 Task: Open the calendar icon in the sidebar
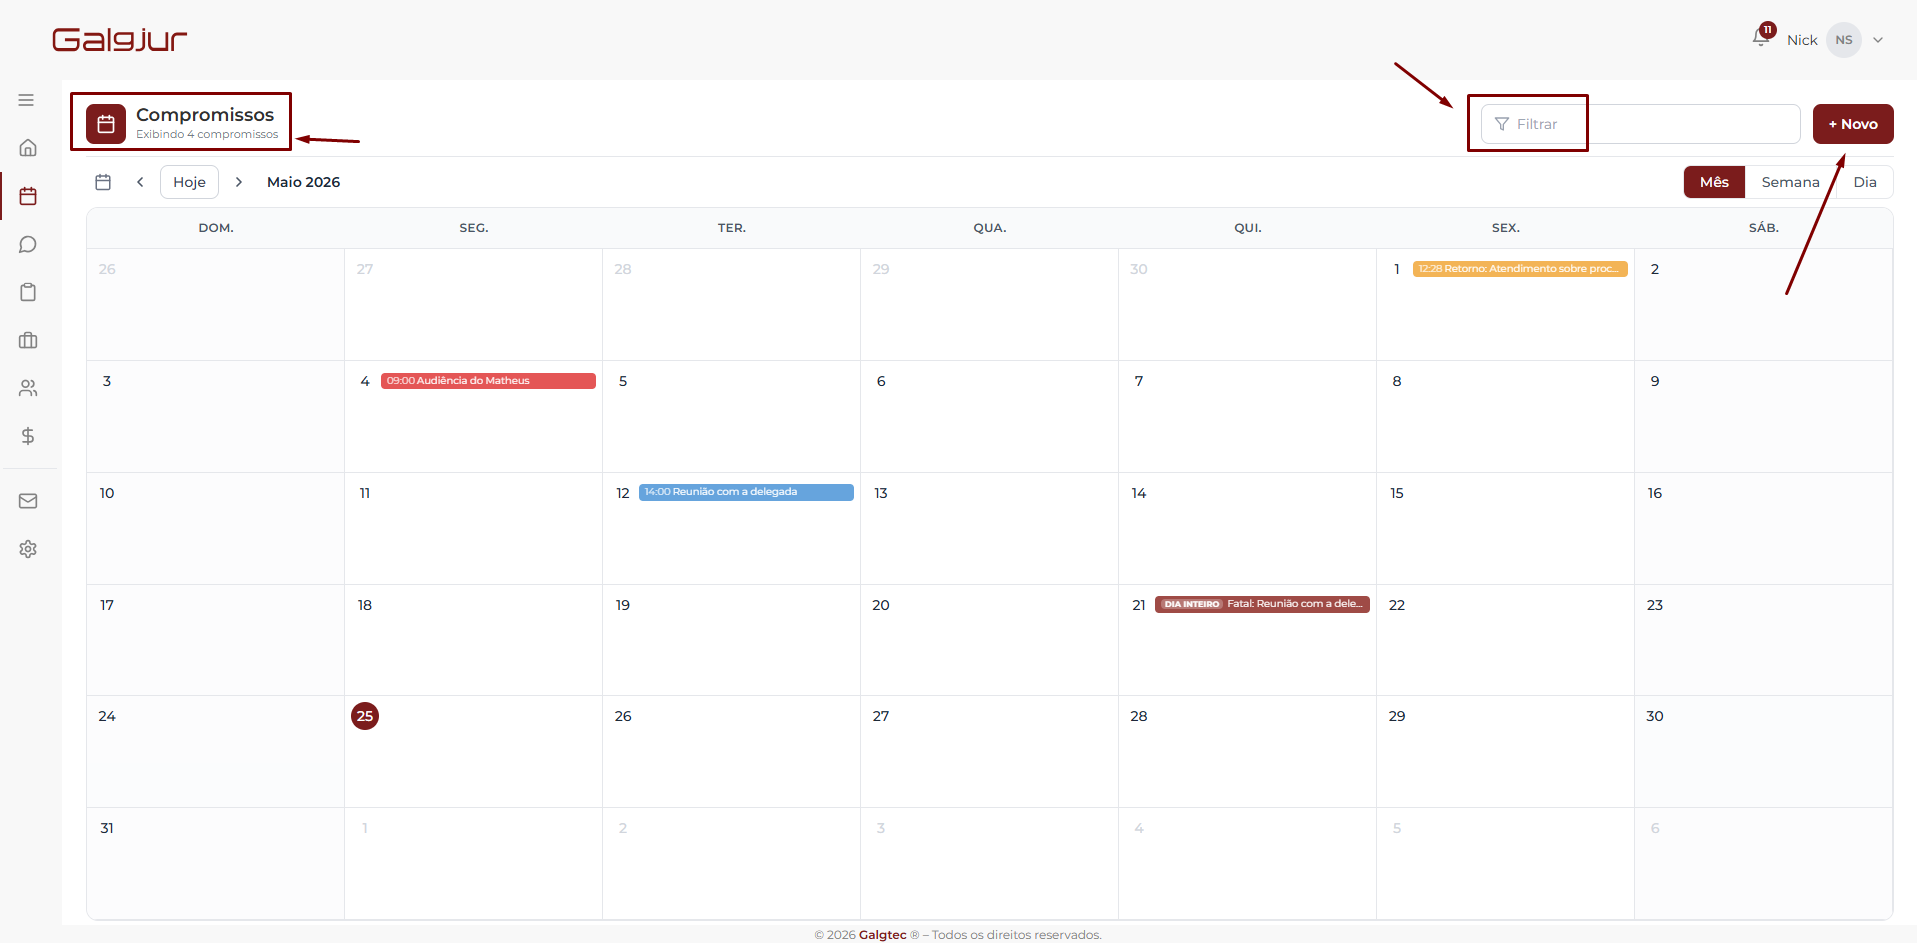[28, 196]
